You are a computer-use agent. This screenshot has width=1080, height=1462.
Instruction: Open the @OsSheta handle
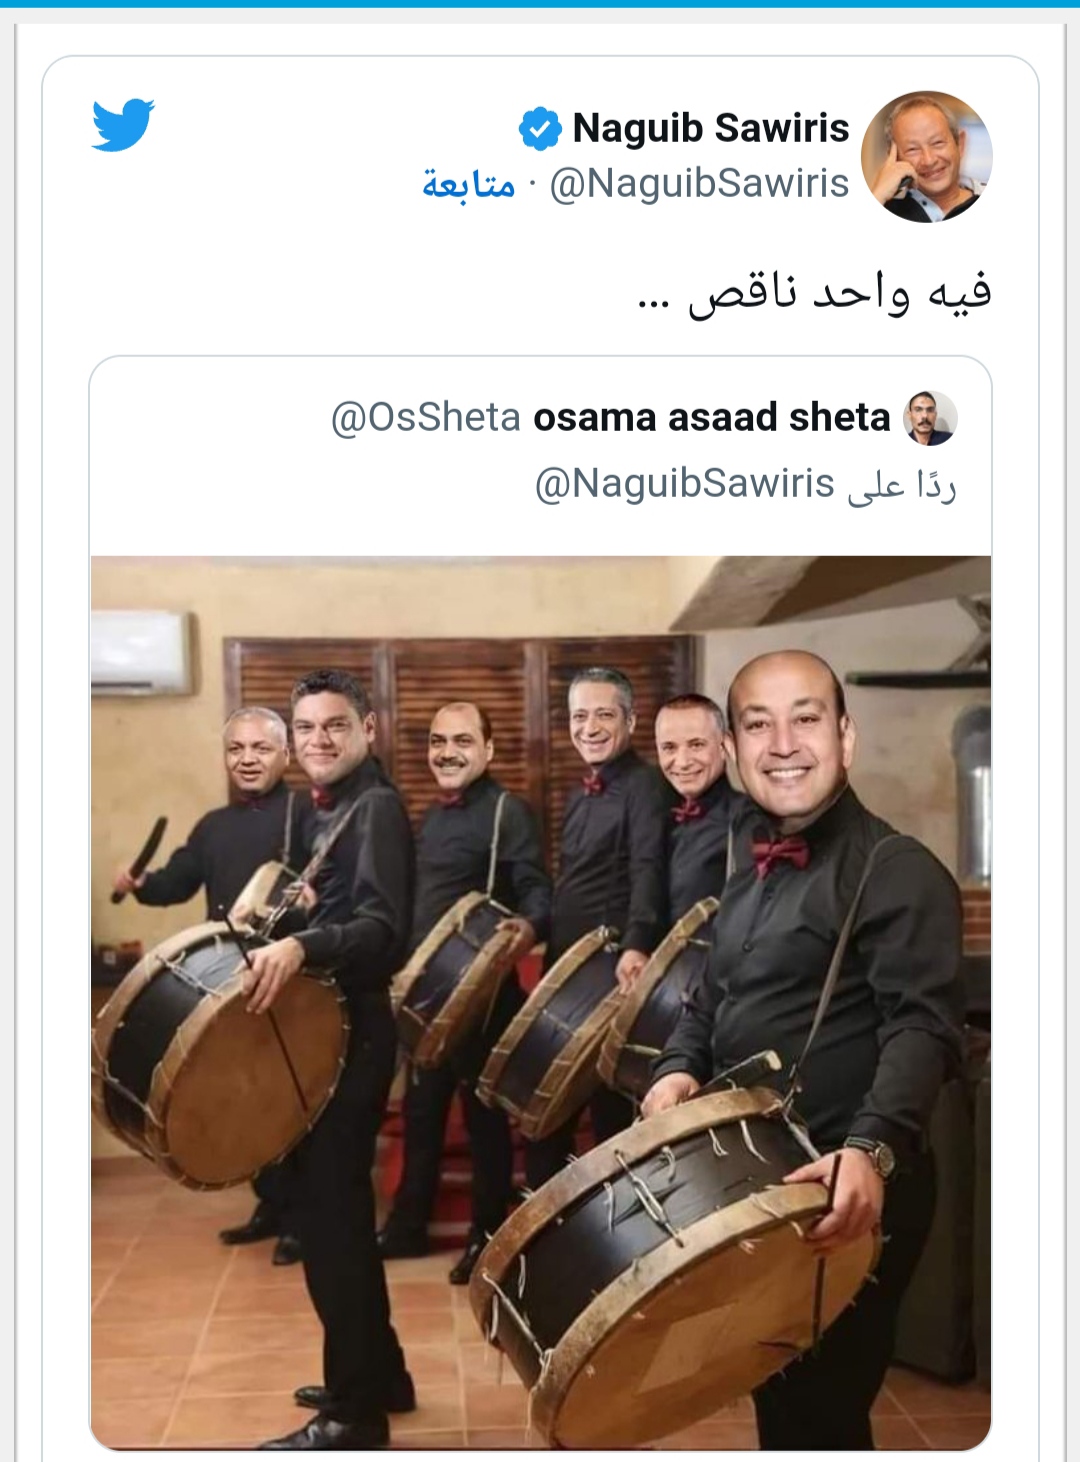point(426,417)
